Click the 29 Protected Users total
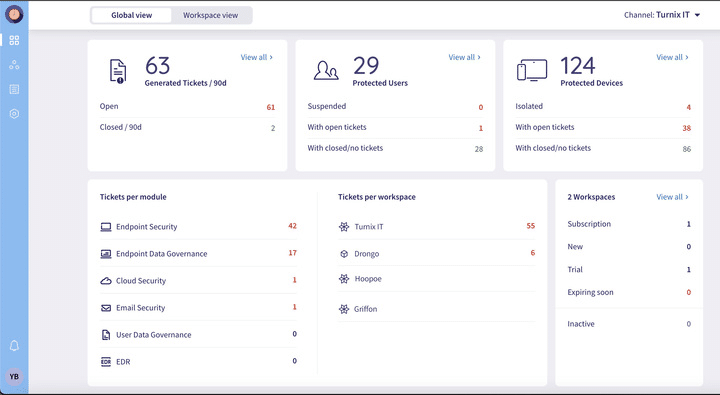This screenshot has height=395, width=720. 366,66
